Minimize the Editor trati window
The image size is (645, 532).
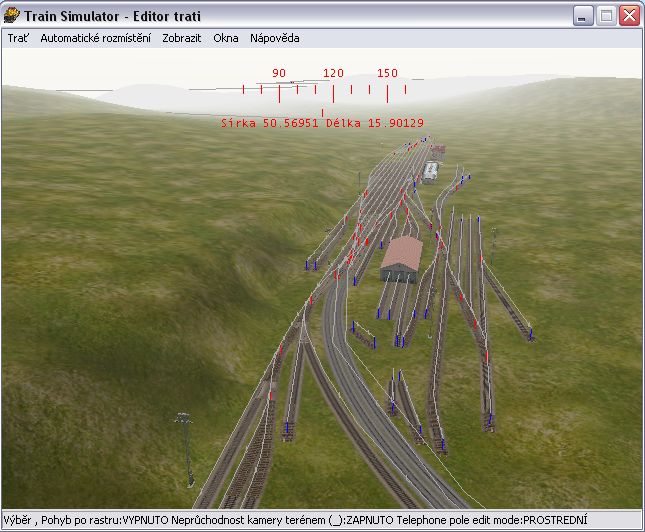click(x=583, y=16)
